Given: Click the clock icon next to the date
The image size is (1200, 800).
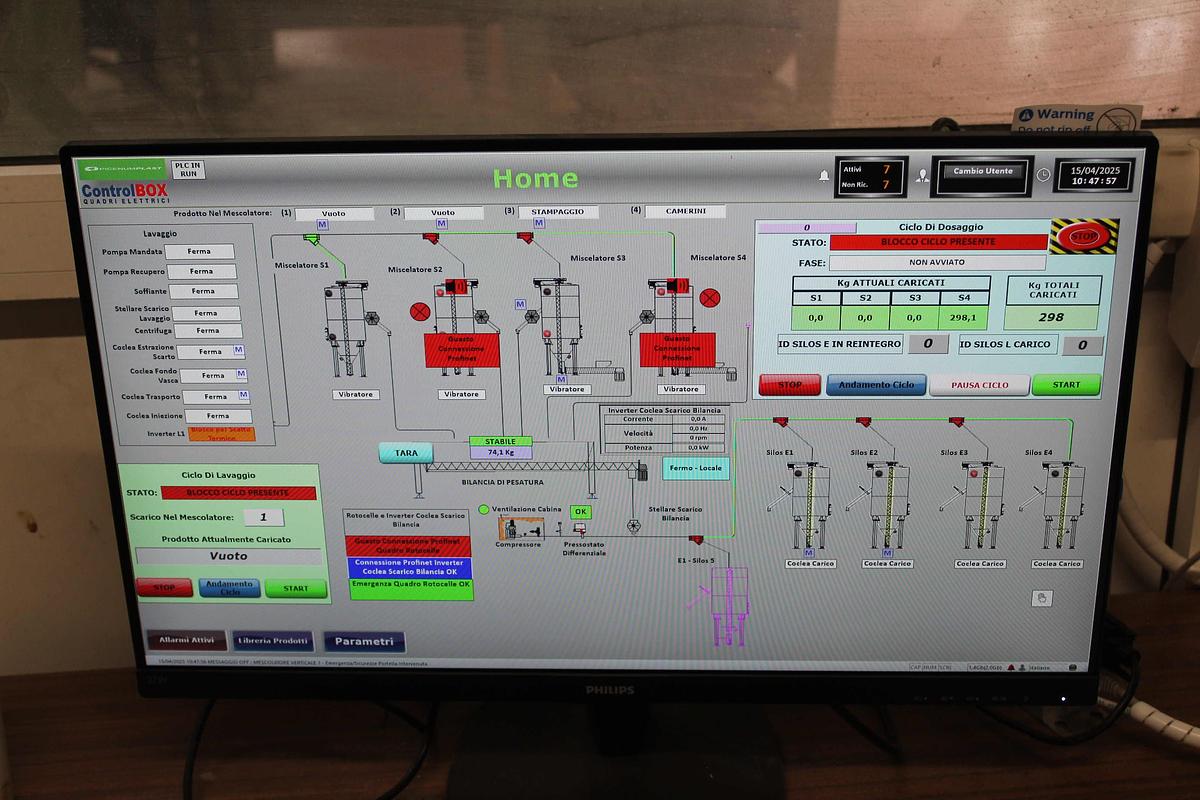Looking at the screenshot, I should (1043, 175).
